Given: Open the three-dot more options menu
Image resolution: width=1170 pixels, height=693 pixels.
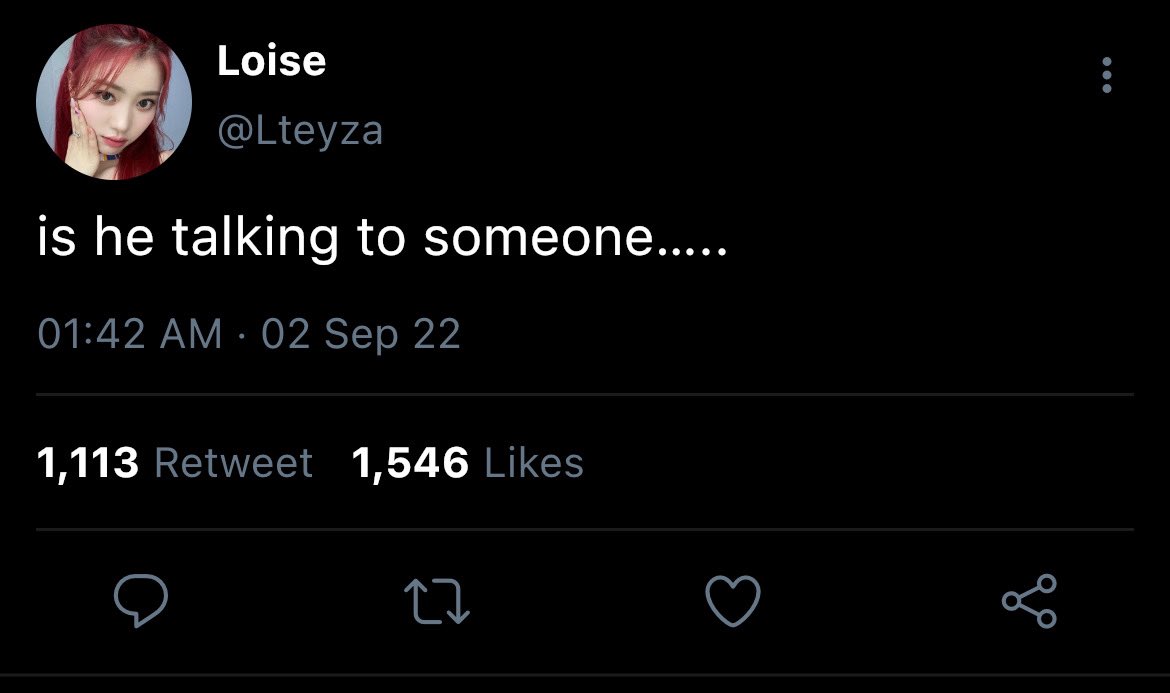Looking at the screenshot, I should pyautogui.click(x=1107, y=75).
